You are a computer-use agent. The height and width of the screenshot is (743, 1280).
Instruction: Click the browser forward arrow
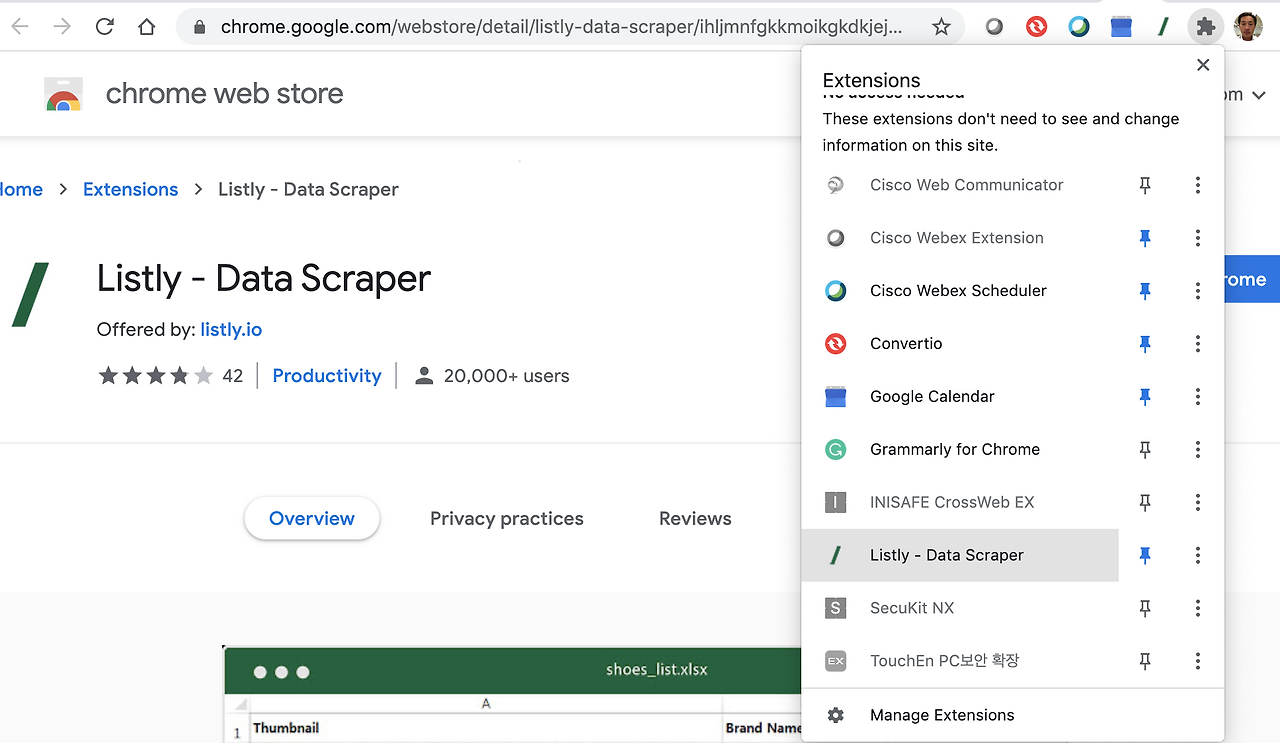(x=62, y=27)
